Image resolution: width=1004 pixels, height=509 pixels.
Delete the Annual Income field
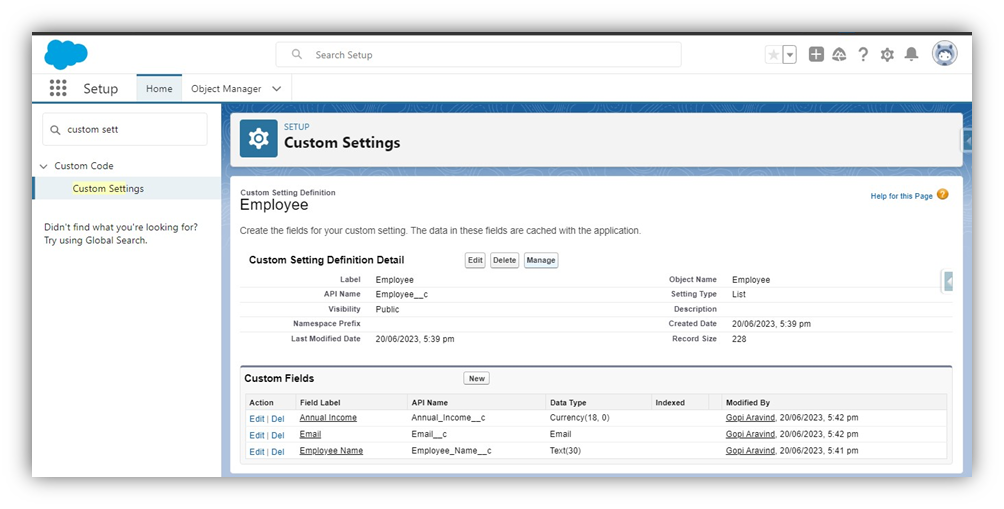pyautogui.click(x=278, y=419)
